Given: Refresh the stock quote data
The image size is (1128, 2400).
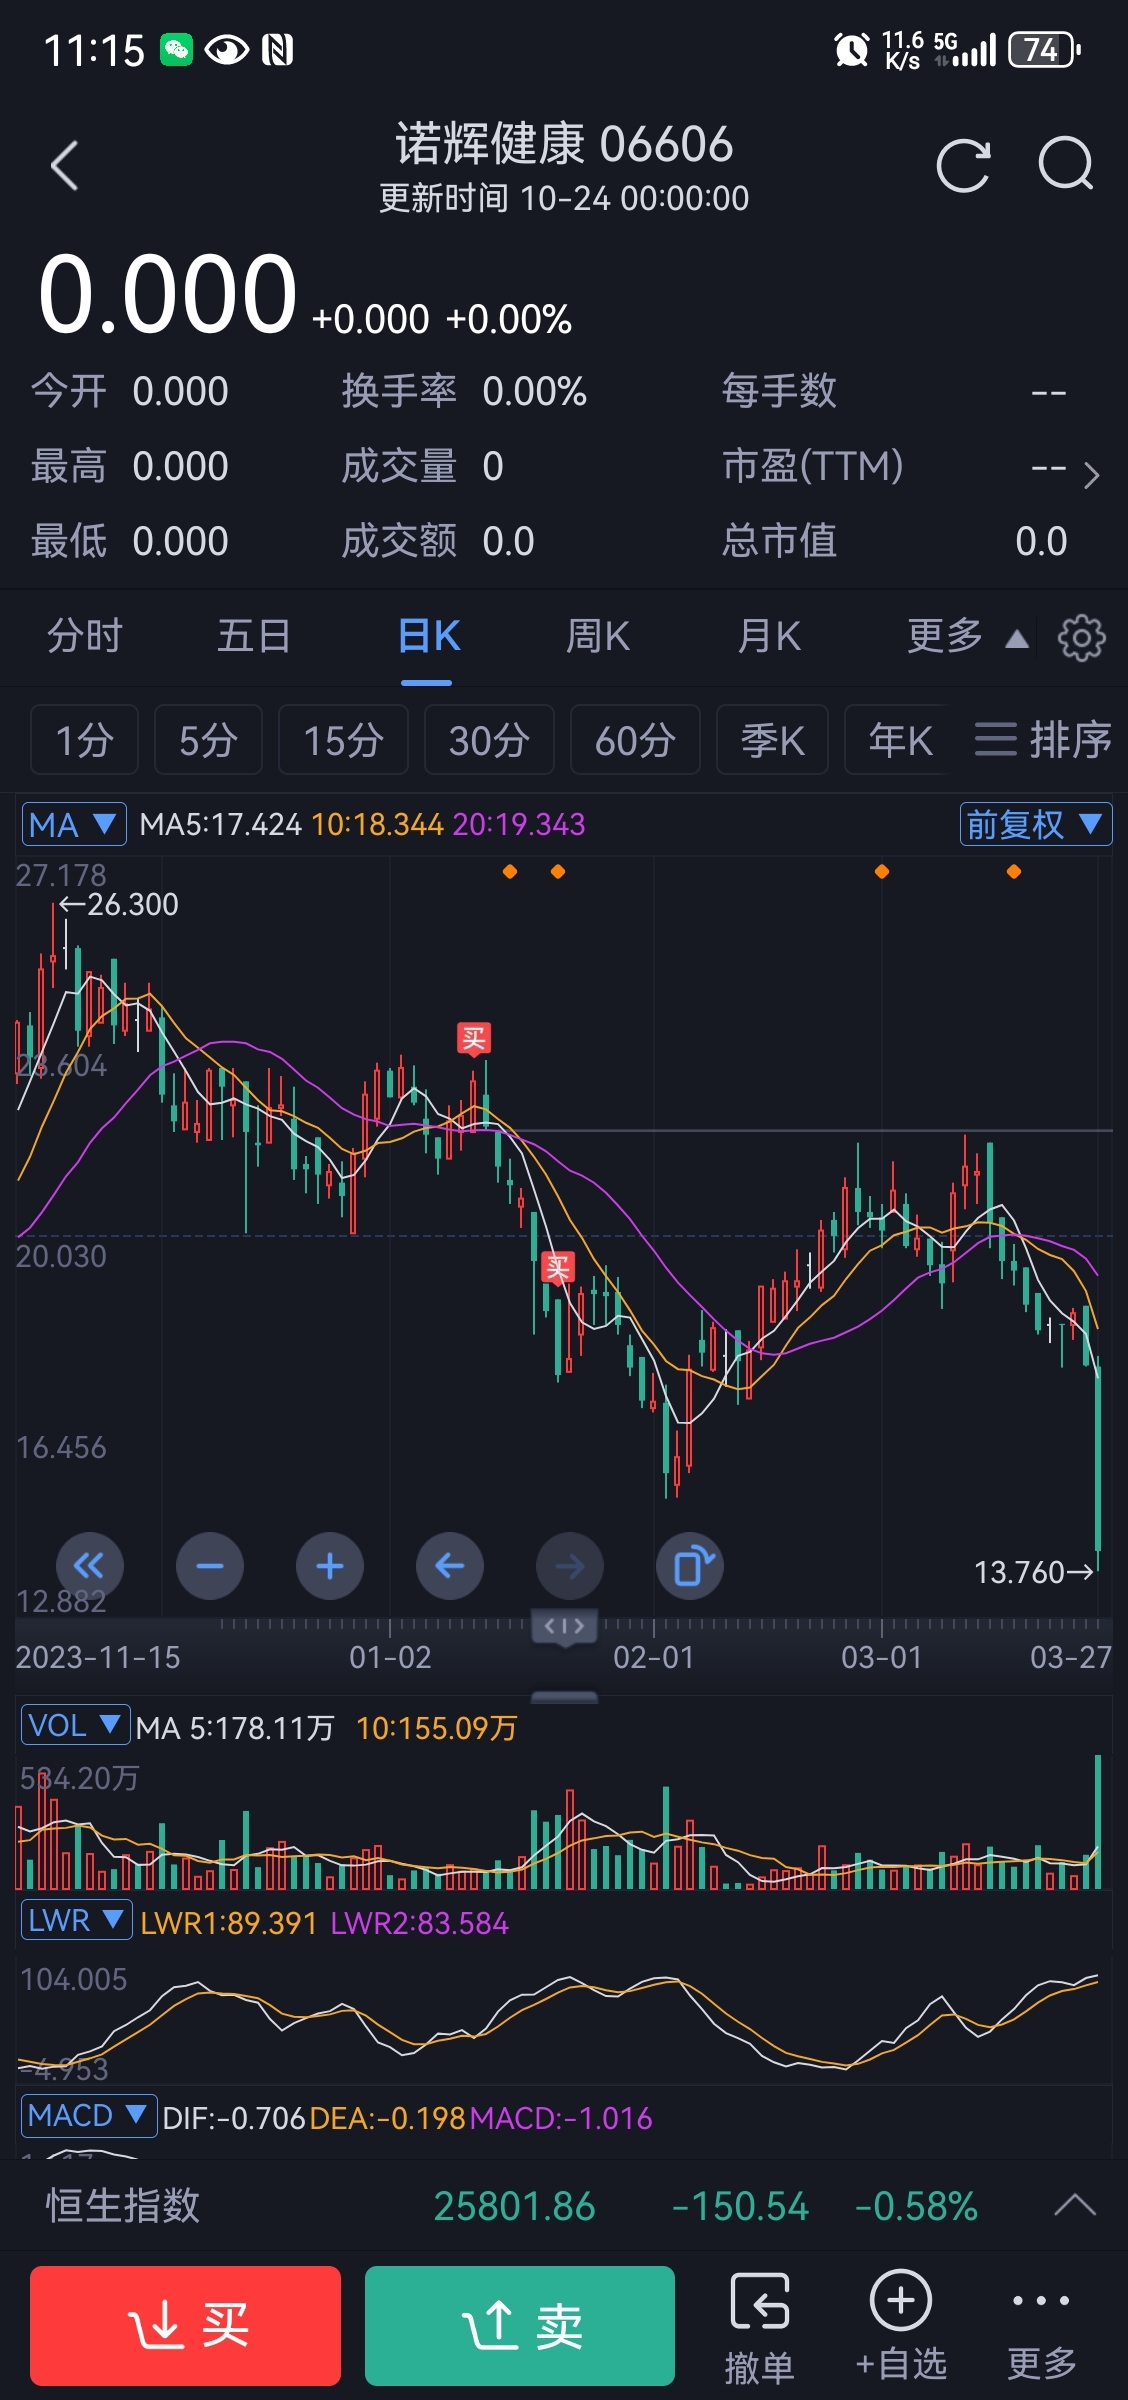Looking at the screenshot, I should coord(963,165).
